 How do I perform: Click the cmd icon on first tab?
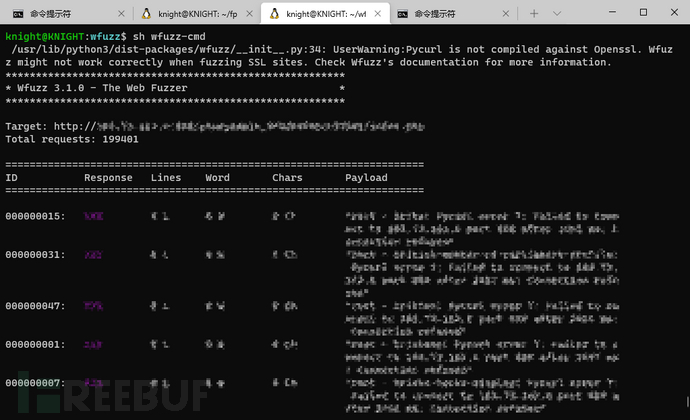tap(18, 14)
